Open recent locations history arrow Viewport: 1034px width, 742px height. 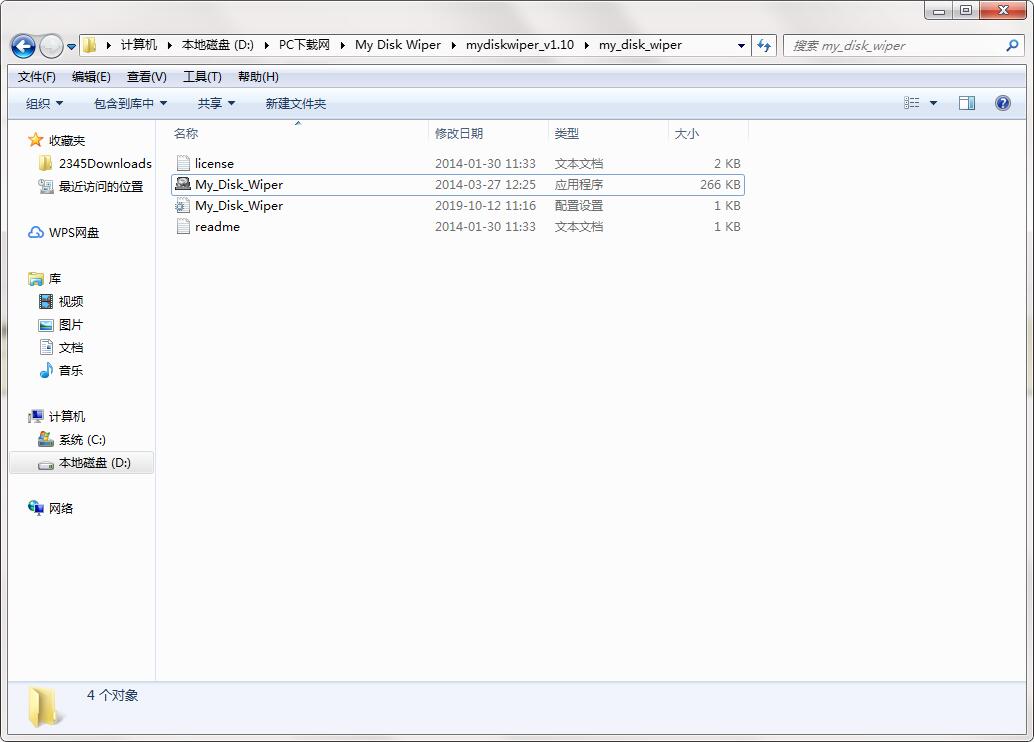pos(71,46)
